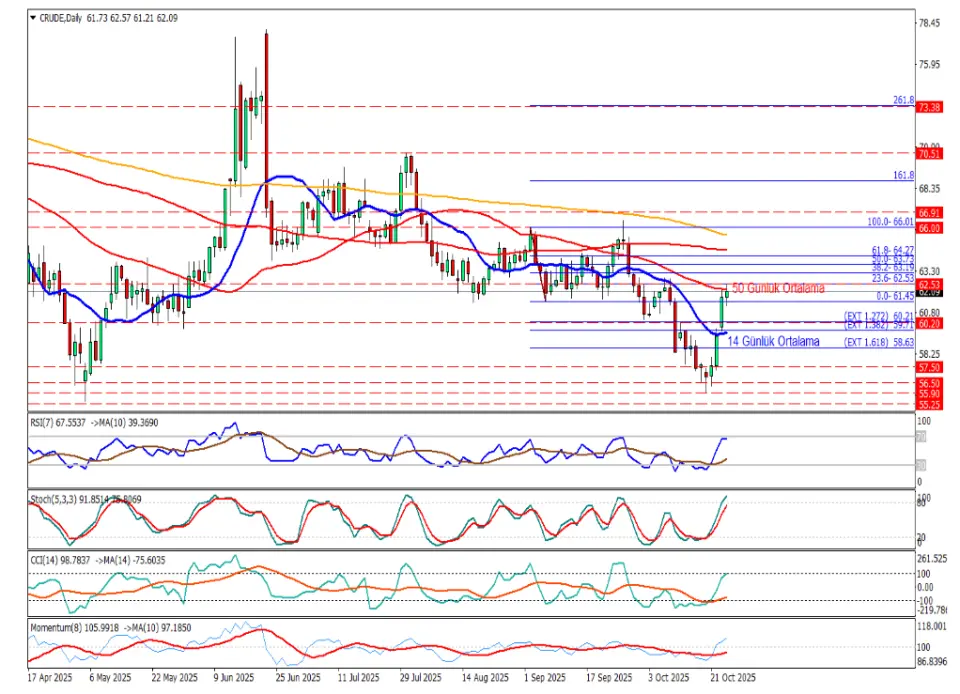The image size is (960, 694).
Task: Click the red 57.50 support level tag
Action: 929,368
